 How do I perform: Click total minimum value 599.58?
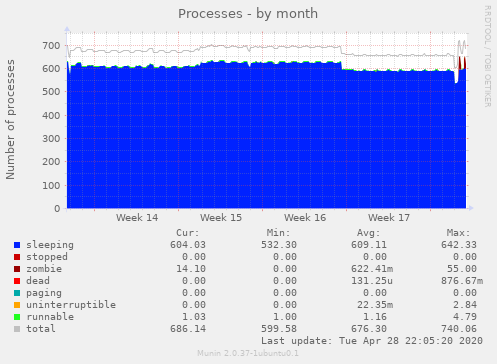279,329
